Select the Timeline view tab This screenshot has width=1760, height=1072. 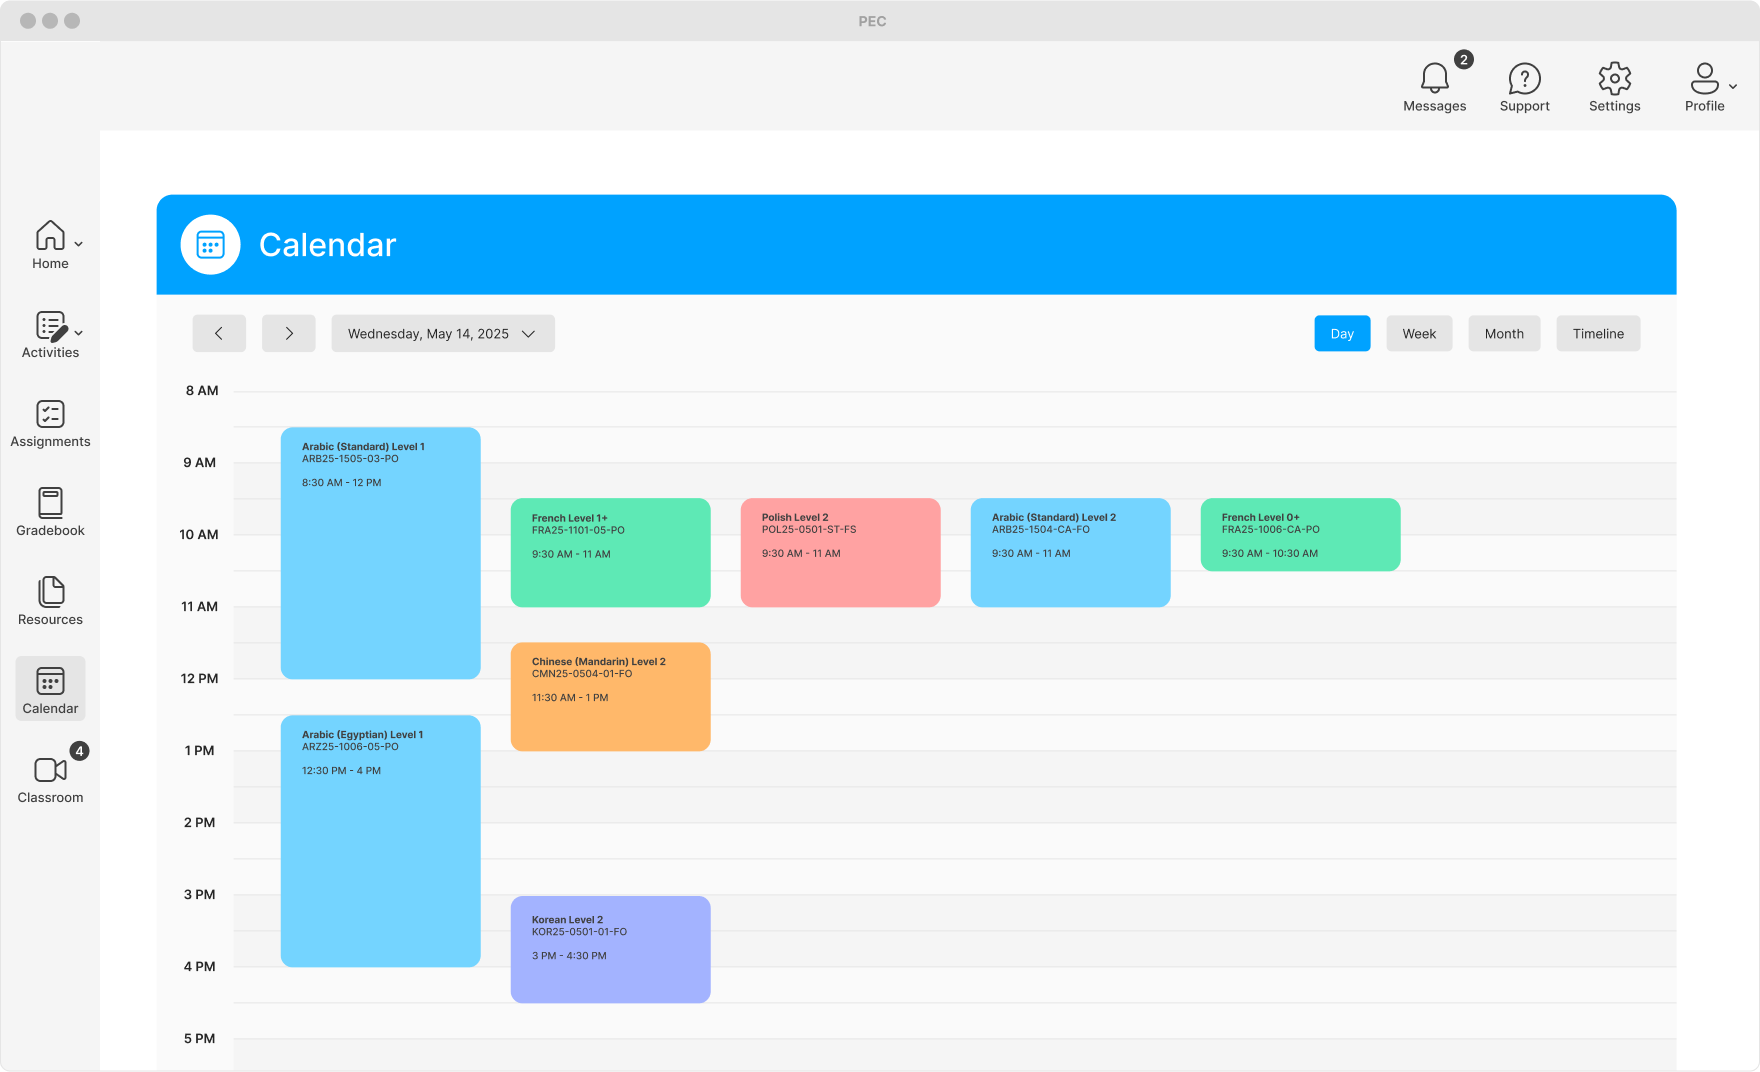pyautogui.click(x=1597, y=334)
